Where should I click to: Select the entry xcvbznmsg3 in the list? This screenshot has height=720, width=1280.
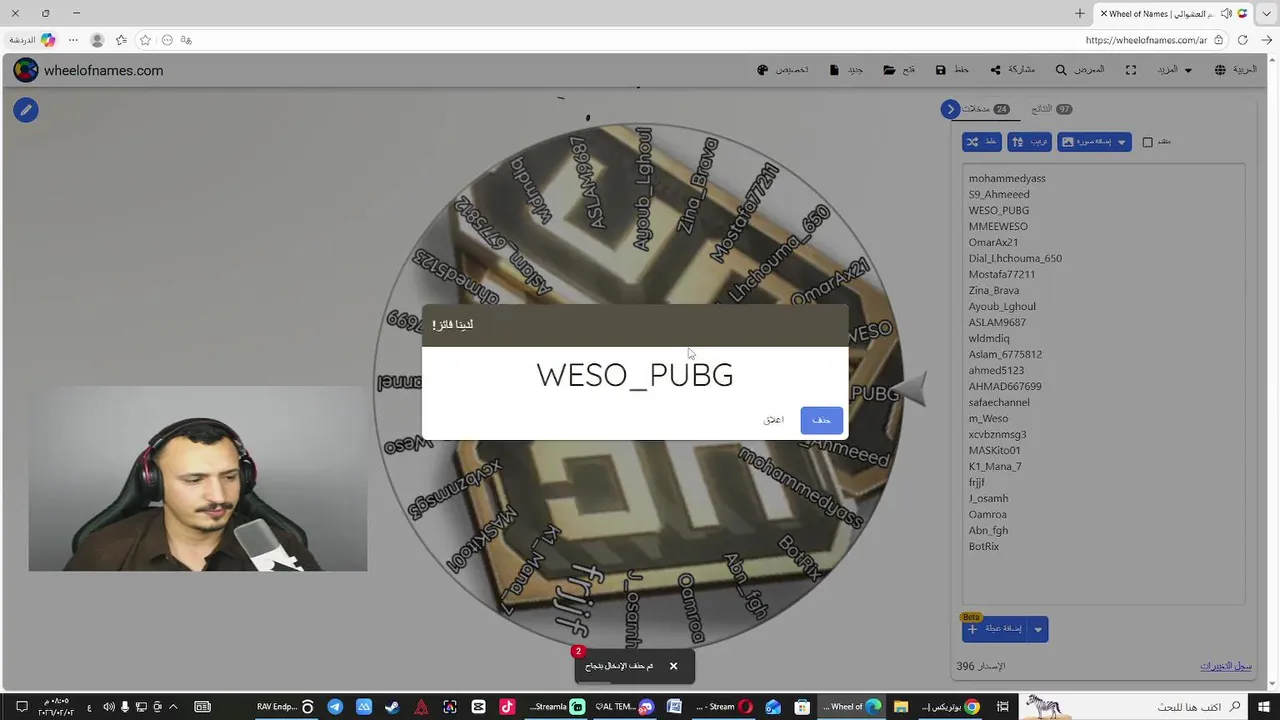997,434
